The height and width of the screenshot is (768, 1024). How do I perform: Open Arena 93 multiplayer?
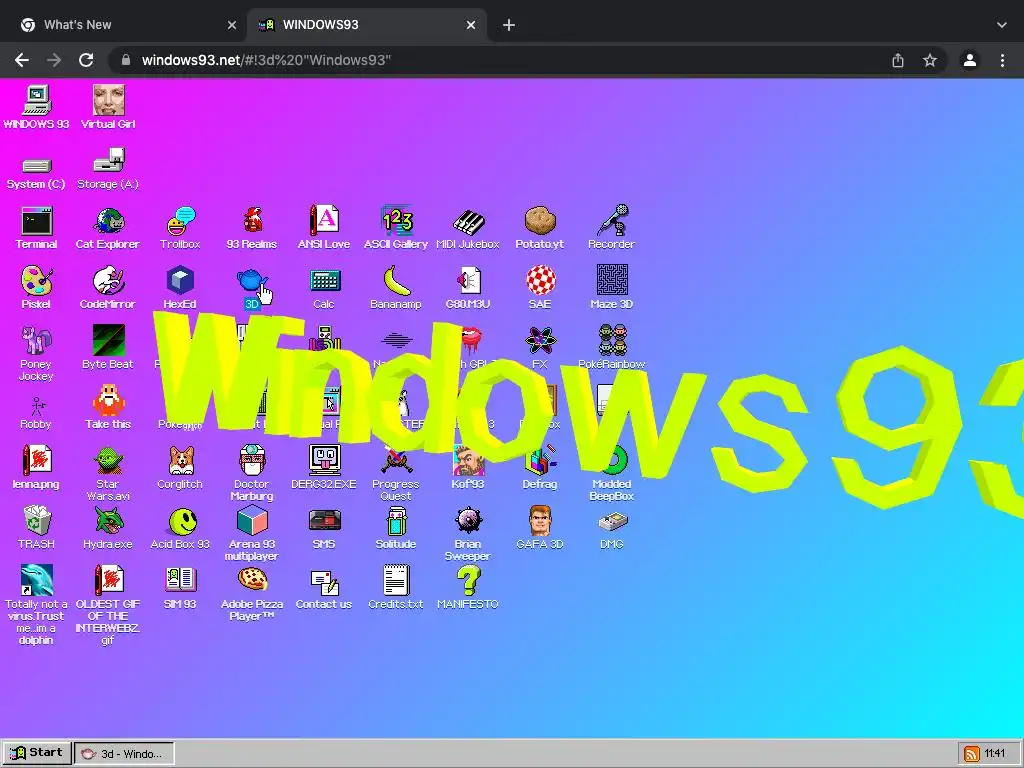point(252,520)
